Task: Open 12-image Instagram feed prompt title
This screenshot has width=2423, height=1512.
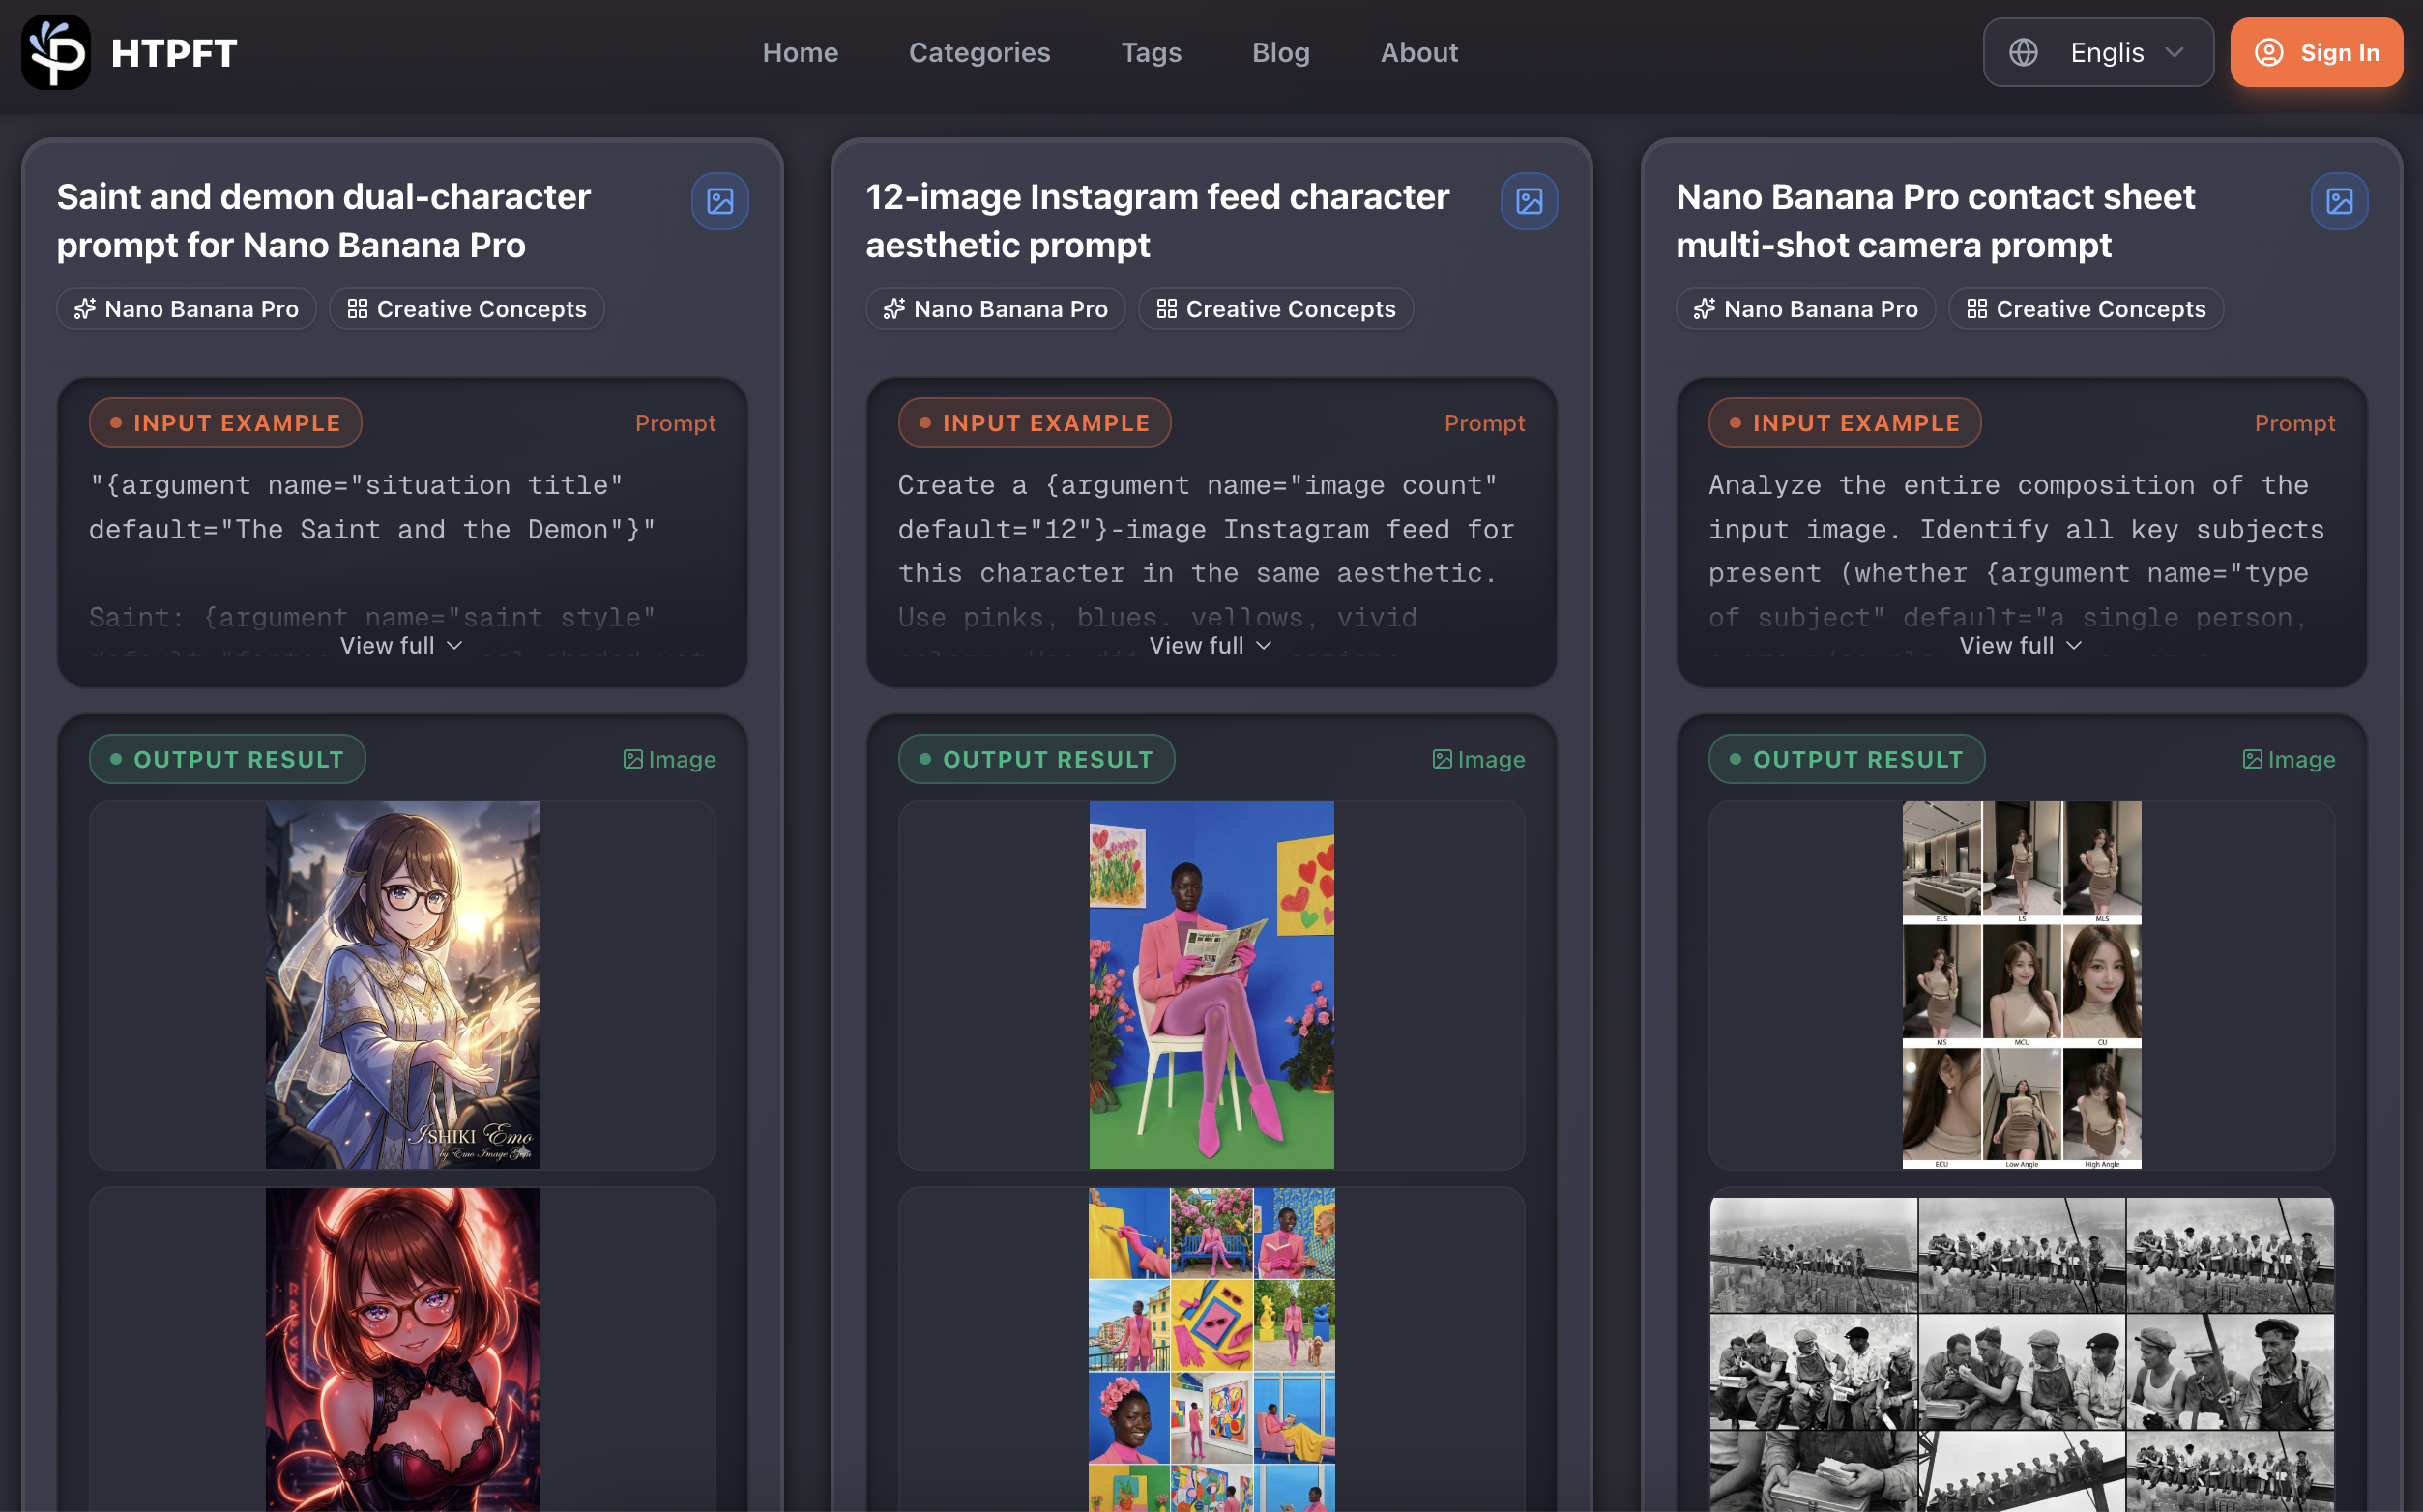Action: click(1157, 221)
